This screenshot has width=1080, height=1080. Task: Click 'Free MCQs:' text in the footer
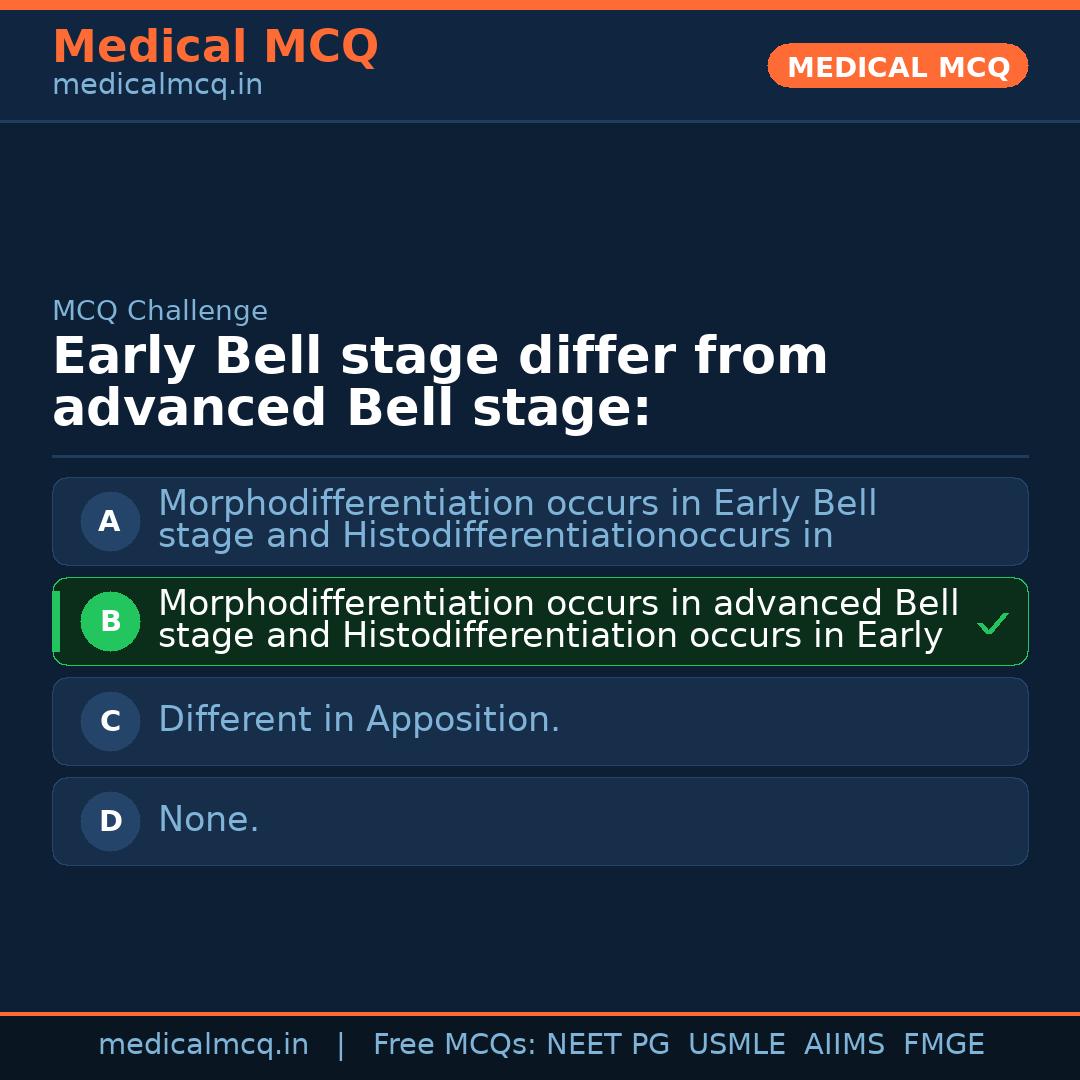point(455,1045)
